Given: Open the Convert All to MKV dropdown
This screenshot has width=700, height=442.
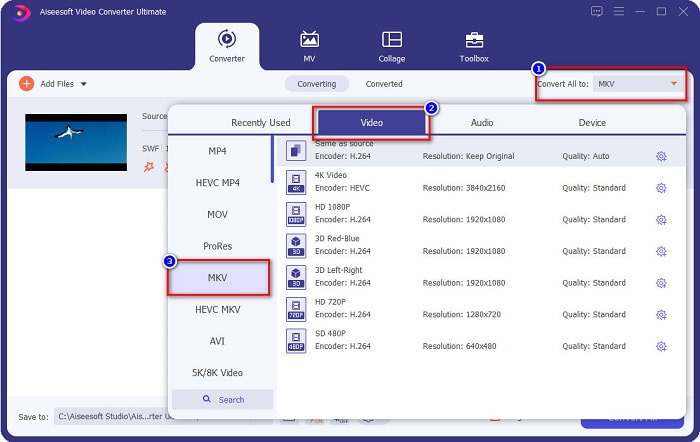Looking at the screenshot, I should 638,84.
